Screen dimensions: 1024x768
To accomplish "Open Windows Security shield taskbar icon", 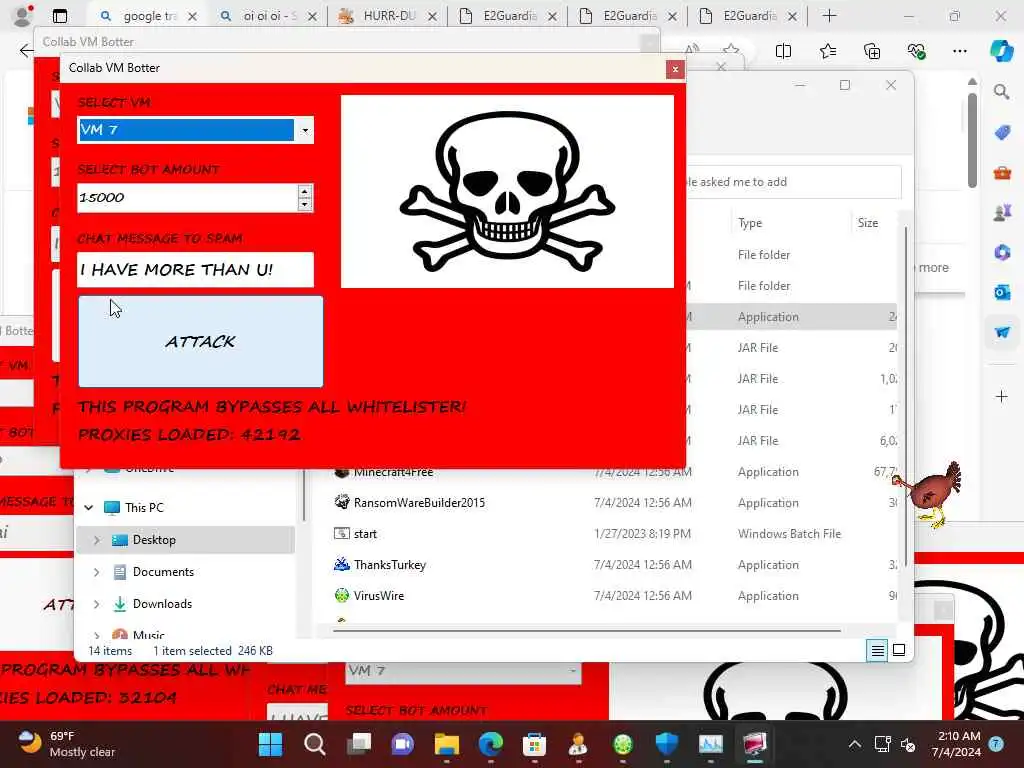I will (666, 744).
